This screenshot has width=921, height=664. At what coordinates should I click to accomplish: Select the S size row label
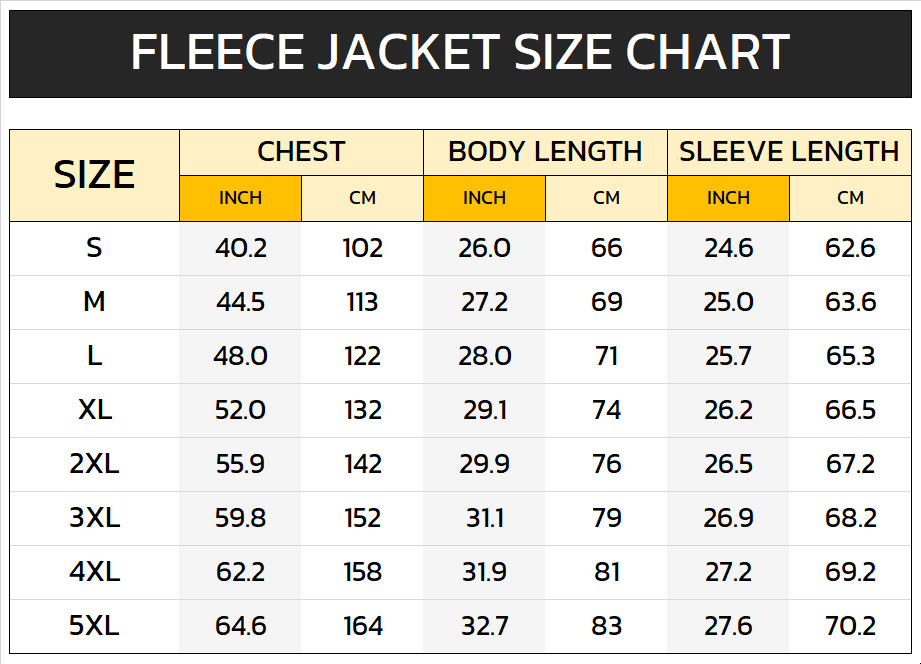[94, 248]
